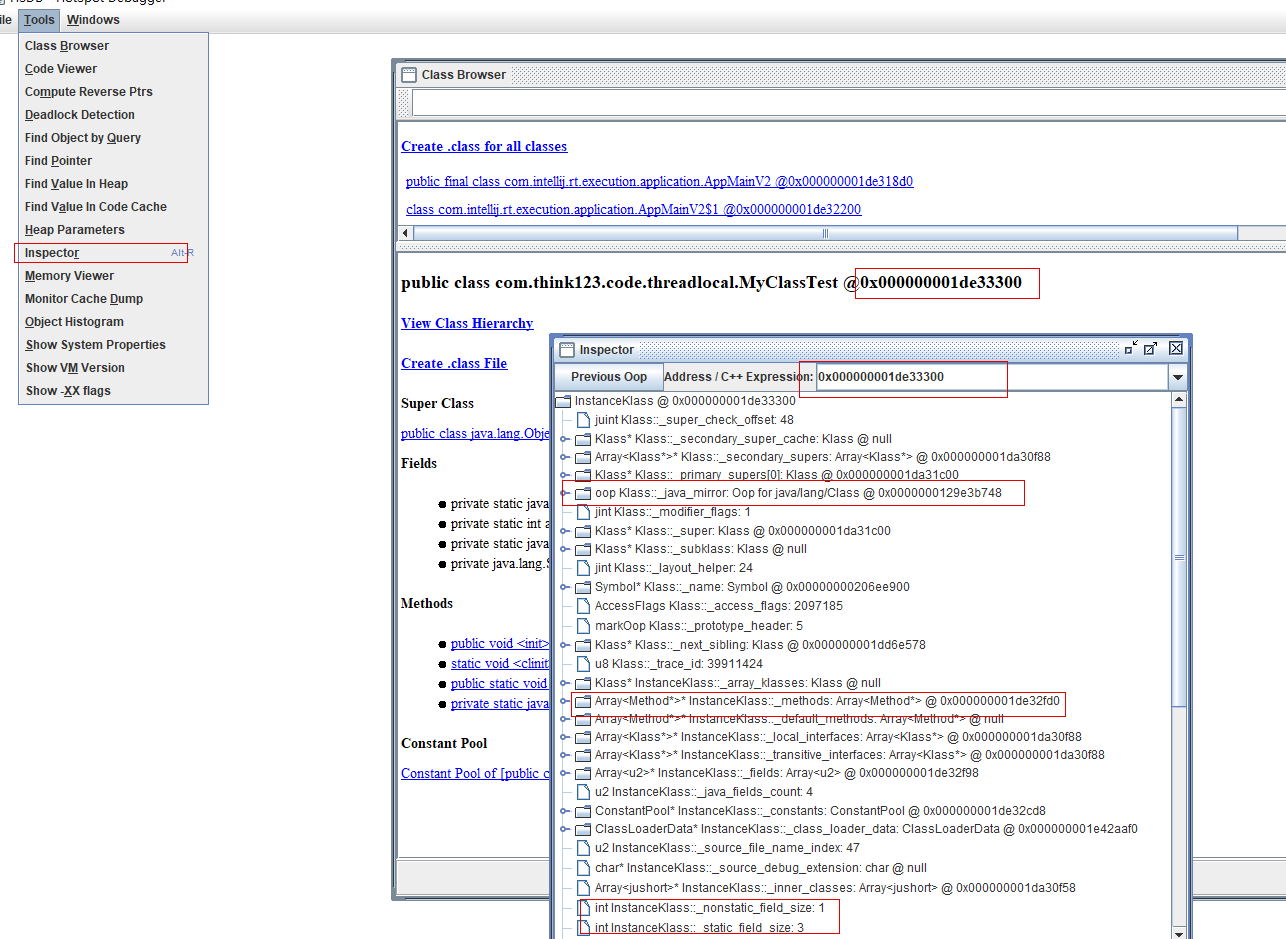This screenshot has height=939, width=1286.
Task: Expand the InstanceKlass::_methods array node
Action: (x=565, y=702)
